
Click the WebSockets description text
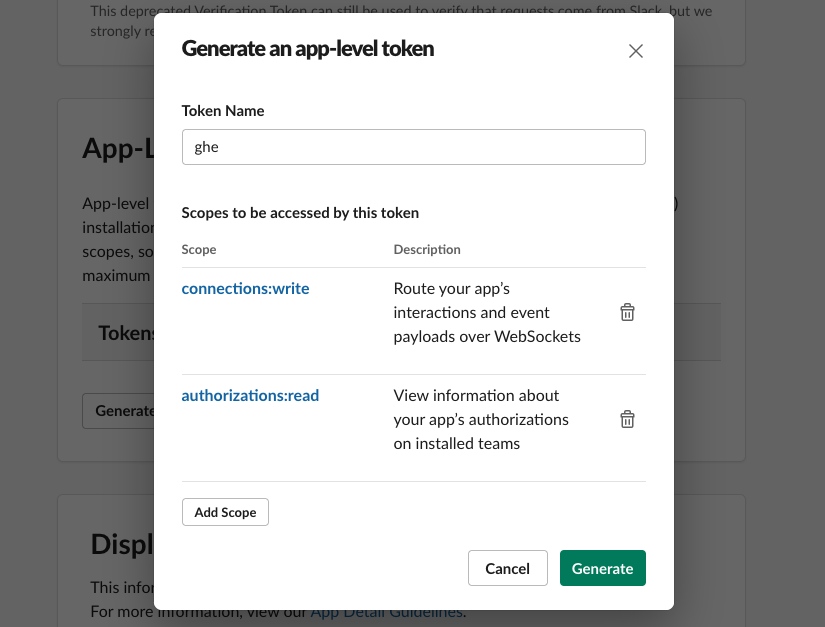click(487, 312)
